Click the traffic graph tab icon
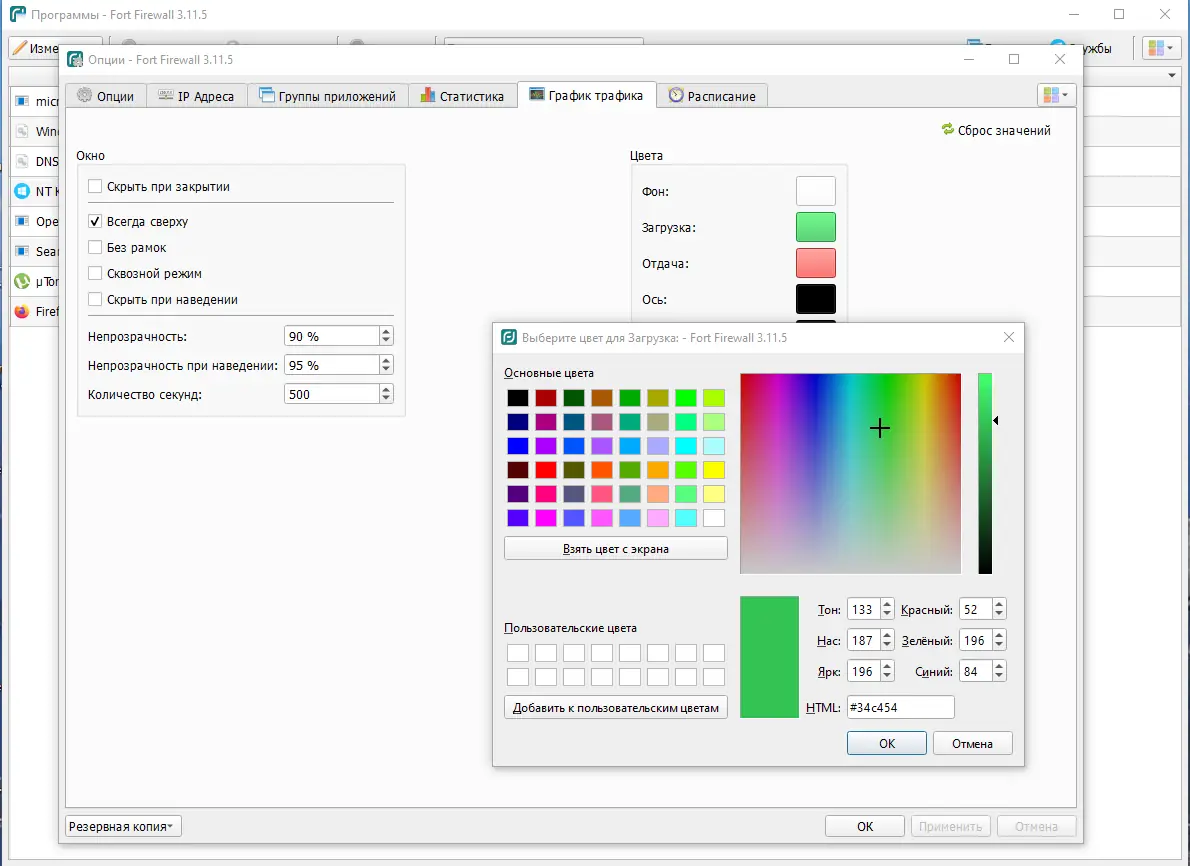 [537, 95]
